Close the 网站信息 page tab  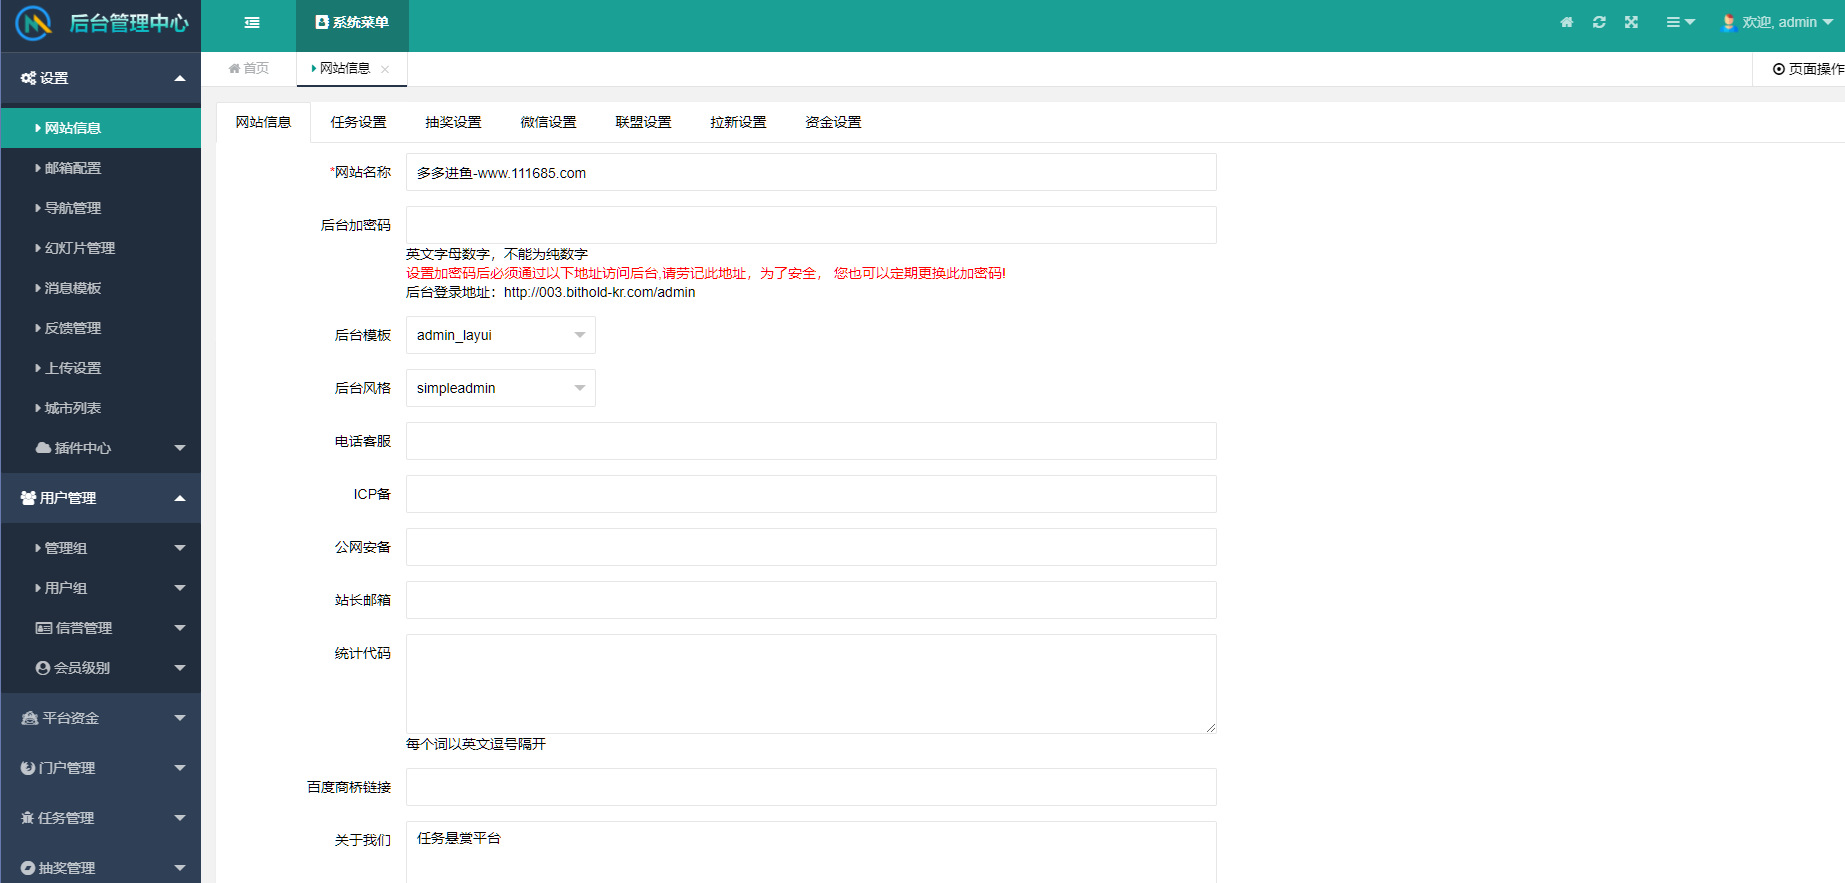(385, 69)
